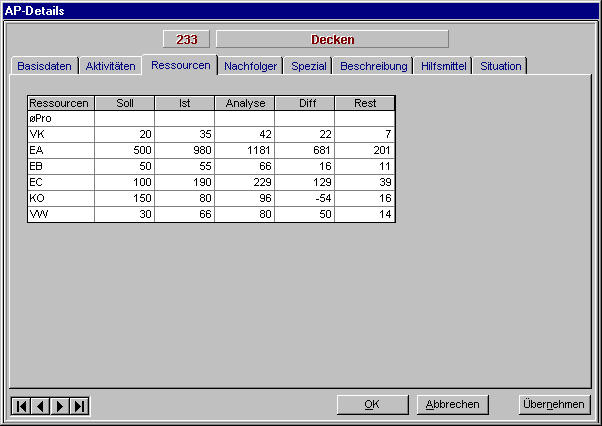The height and width of the screenshot is (426, 602).
Task: Click the Diff cell for row KO
Action: click(304, 198)
